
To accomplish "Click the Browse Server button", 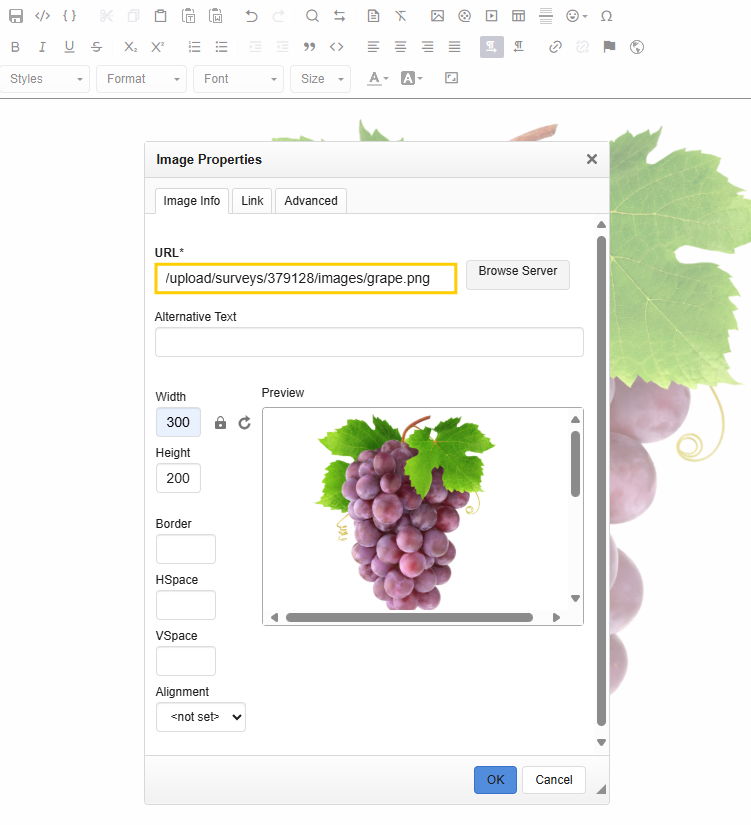I will (517, 273).
